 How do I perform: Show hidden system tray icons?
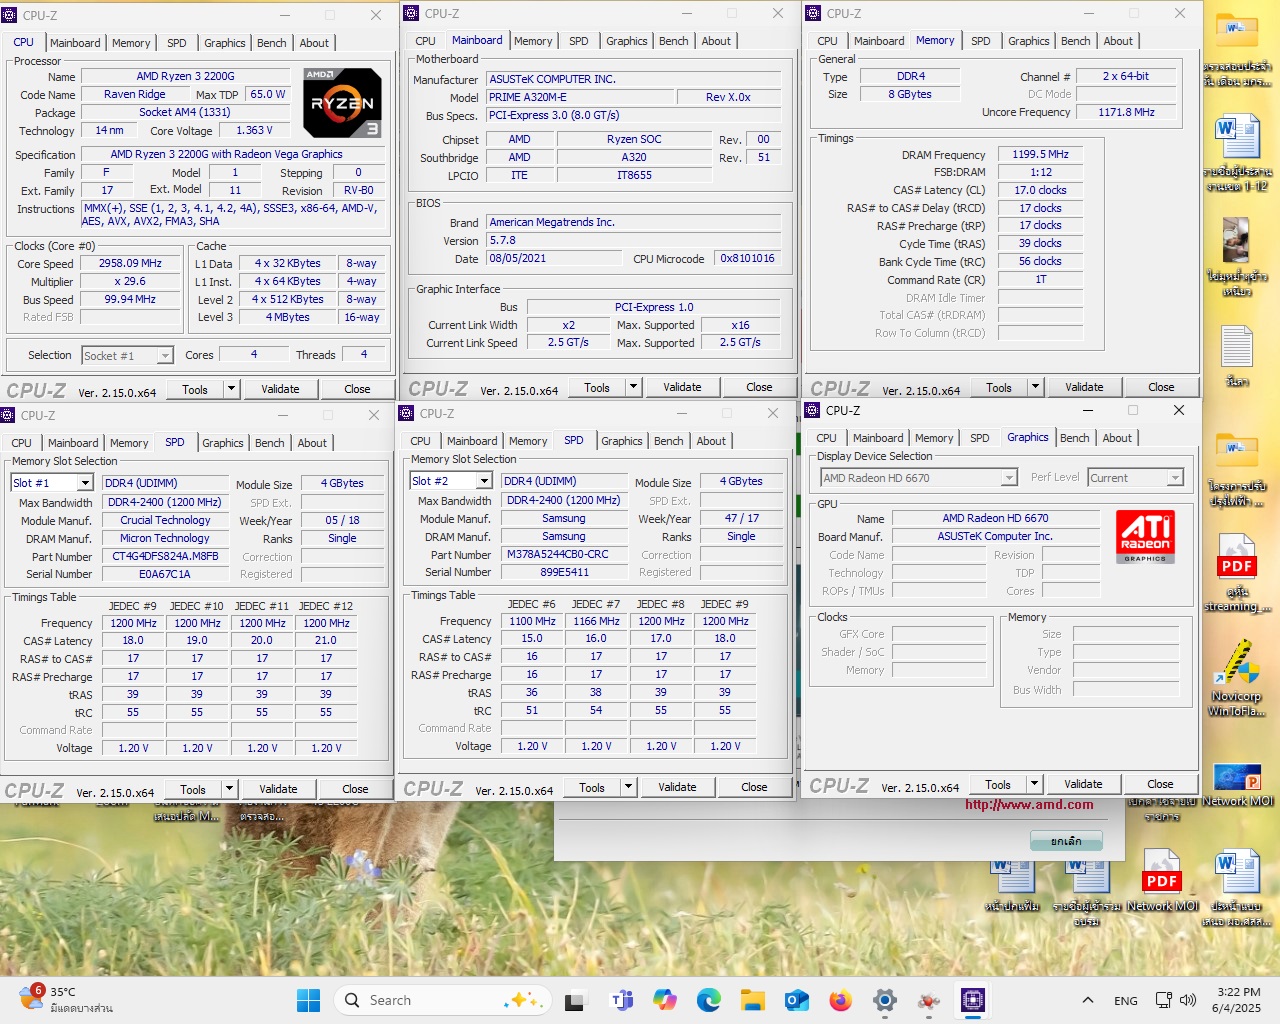(1088, 1000)
